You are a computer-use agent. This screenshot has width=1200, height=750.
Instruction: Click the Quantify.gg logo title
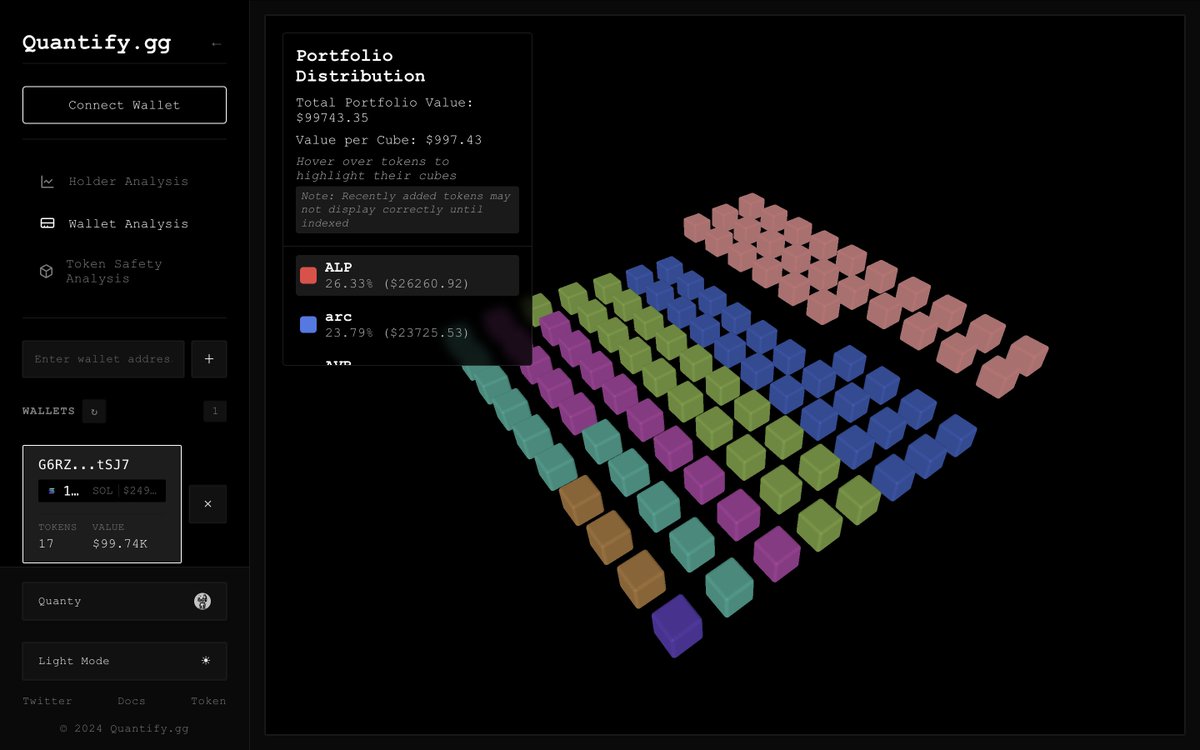pyautogui.click(x=97, y=43)
